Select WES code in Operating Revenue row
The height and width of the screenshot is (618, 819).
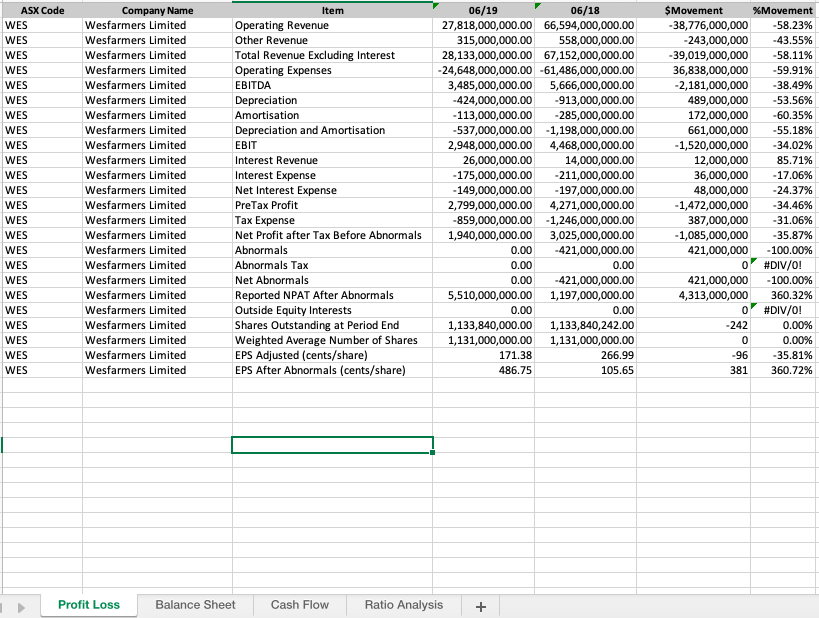pos(42,26)
